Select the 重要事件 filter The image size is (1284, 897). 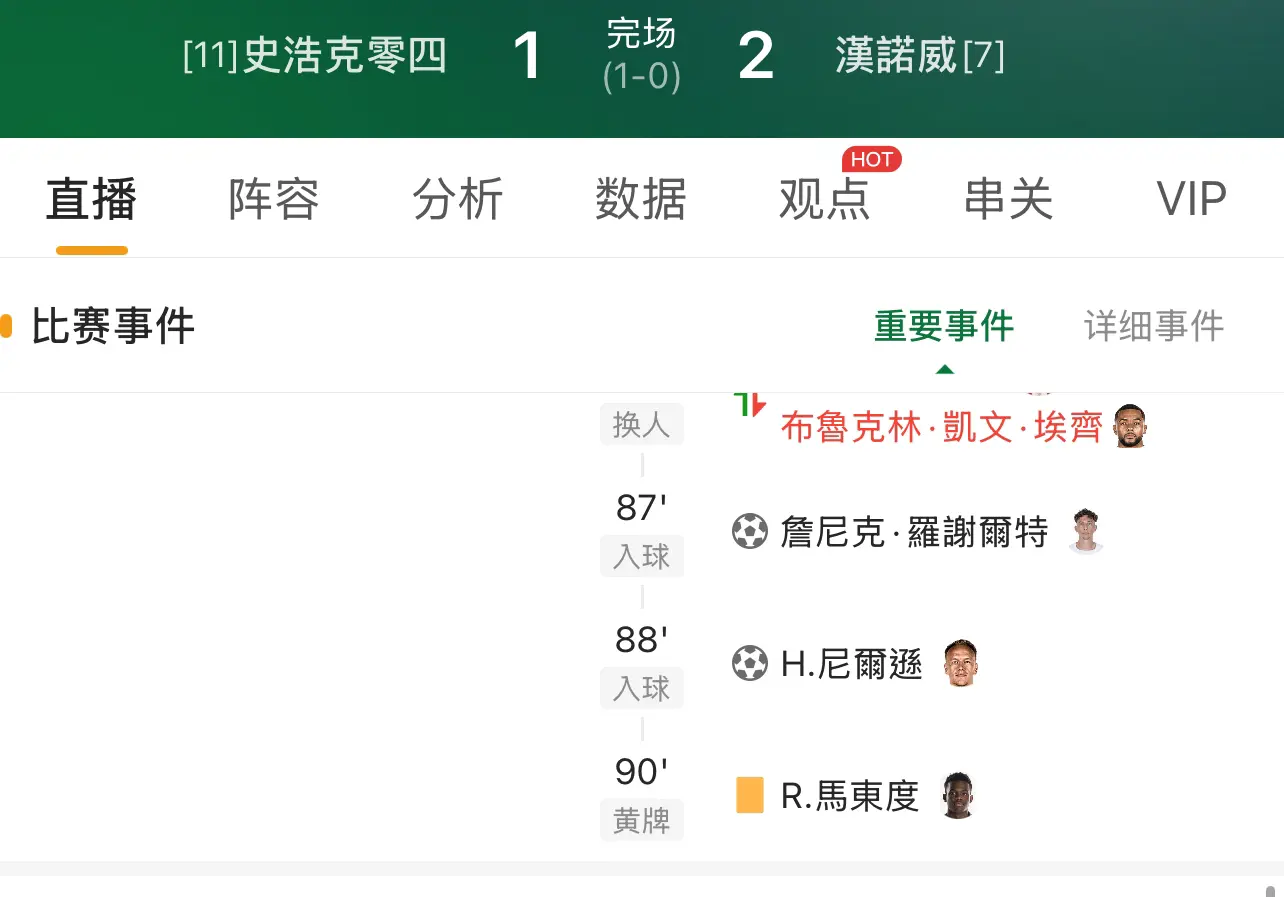pyautogui.click(x=944, y=326)
